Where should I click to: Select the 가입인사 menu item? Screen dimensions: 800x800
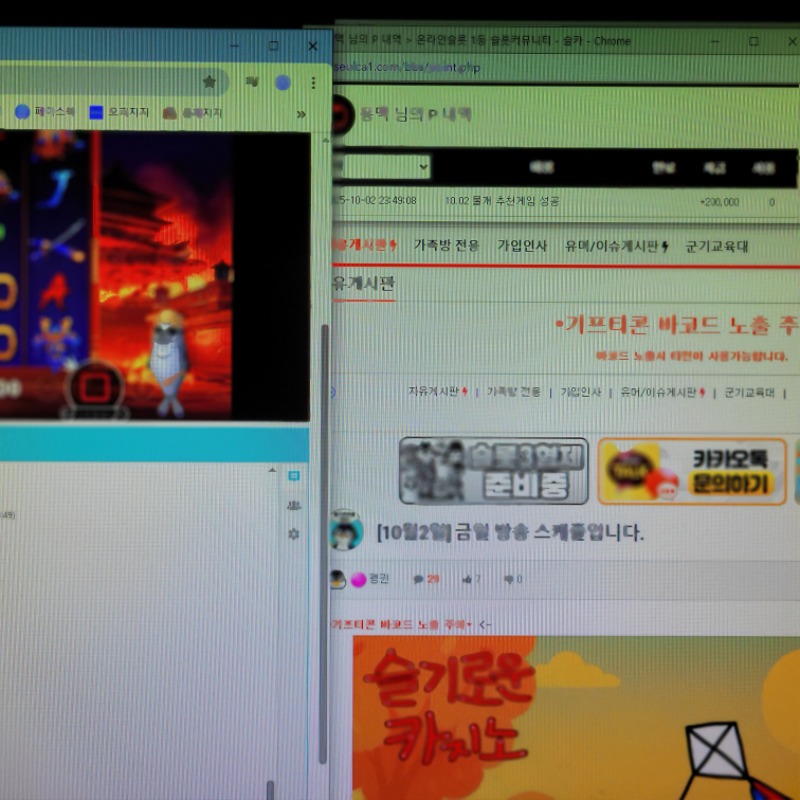522,246
